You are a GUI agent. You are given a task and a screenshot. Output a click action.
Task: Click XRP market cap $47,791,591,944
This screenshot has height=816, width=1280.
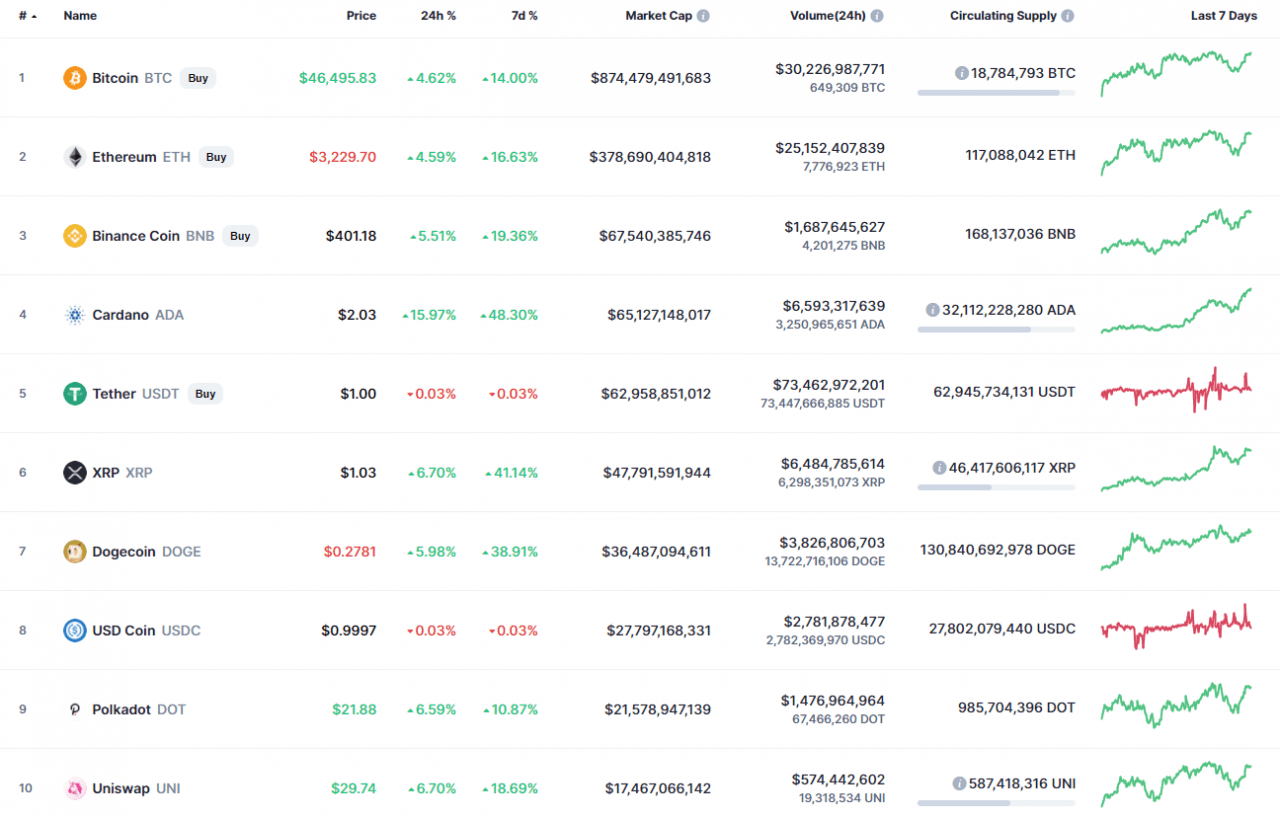pyautogui.click(x=657, y=473)
